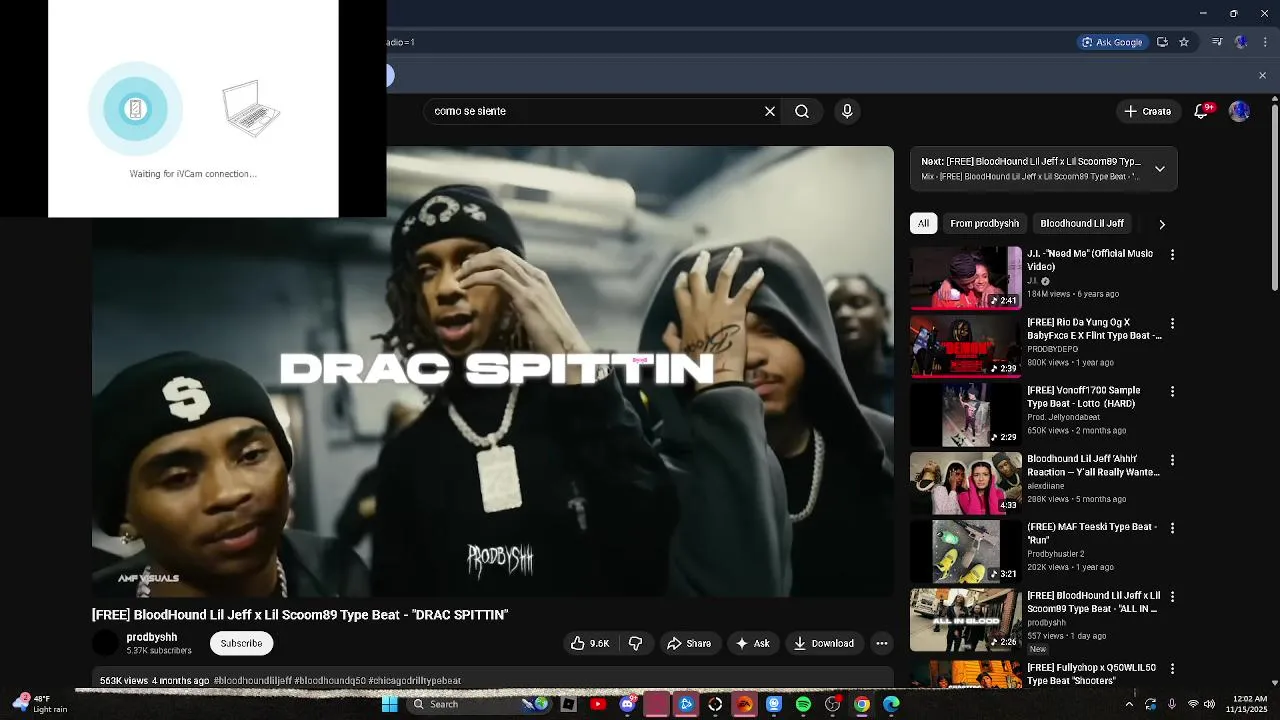
Task: Click the Ask button under the video
Action: (x=752, y=643)
